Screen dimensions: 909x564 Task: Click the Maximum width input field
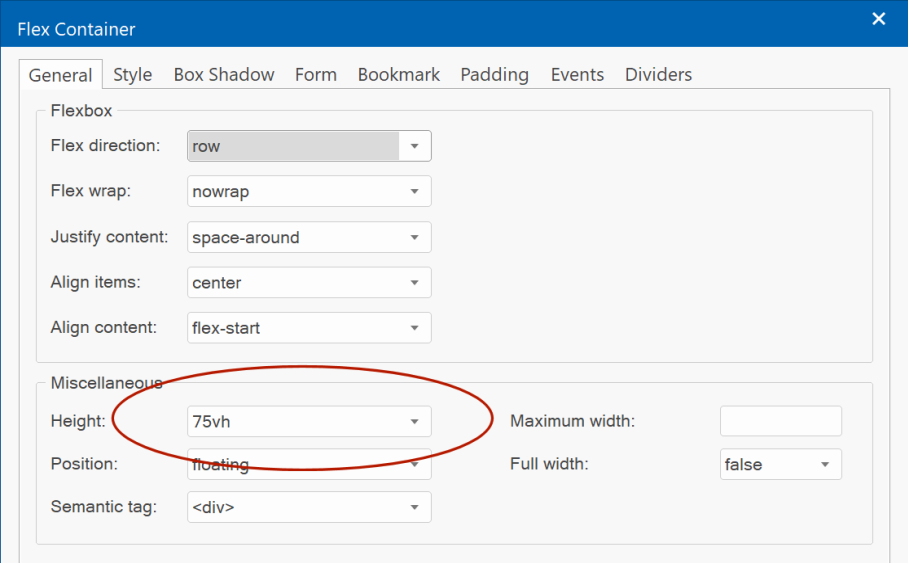(780, 421)
